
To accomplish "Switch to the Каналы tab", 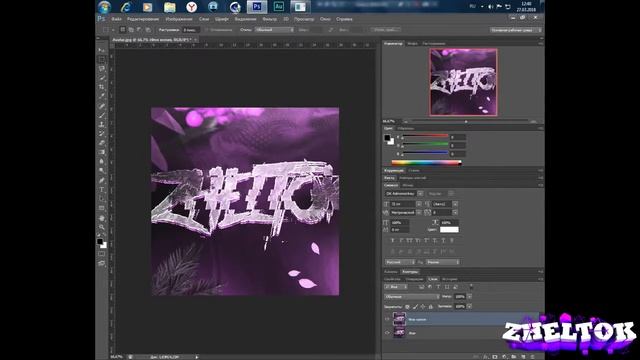I will point(391,272).
